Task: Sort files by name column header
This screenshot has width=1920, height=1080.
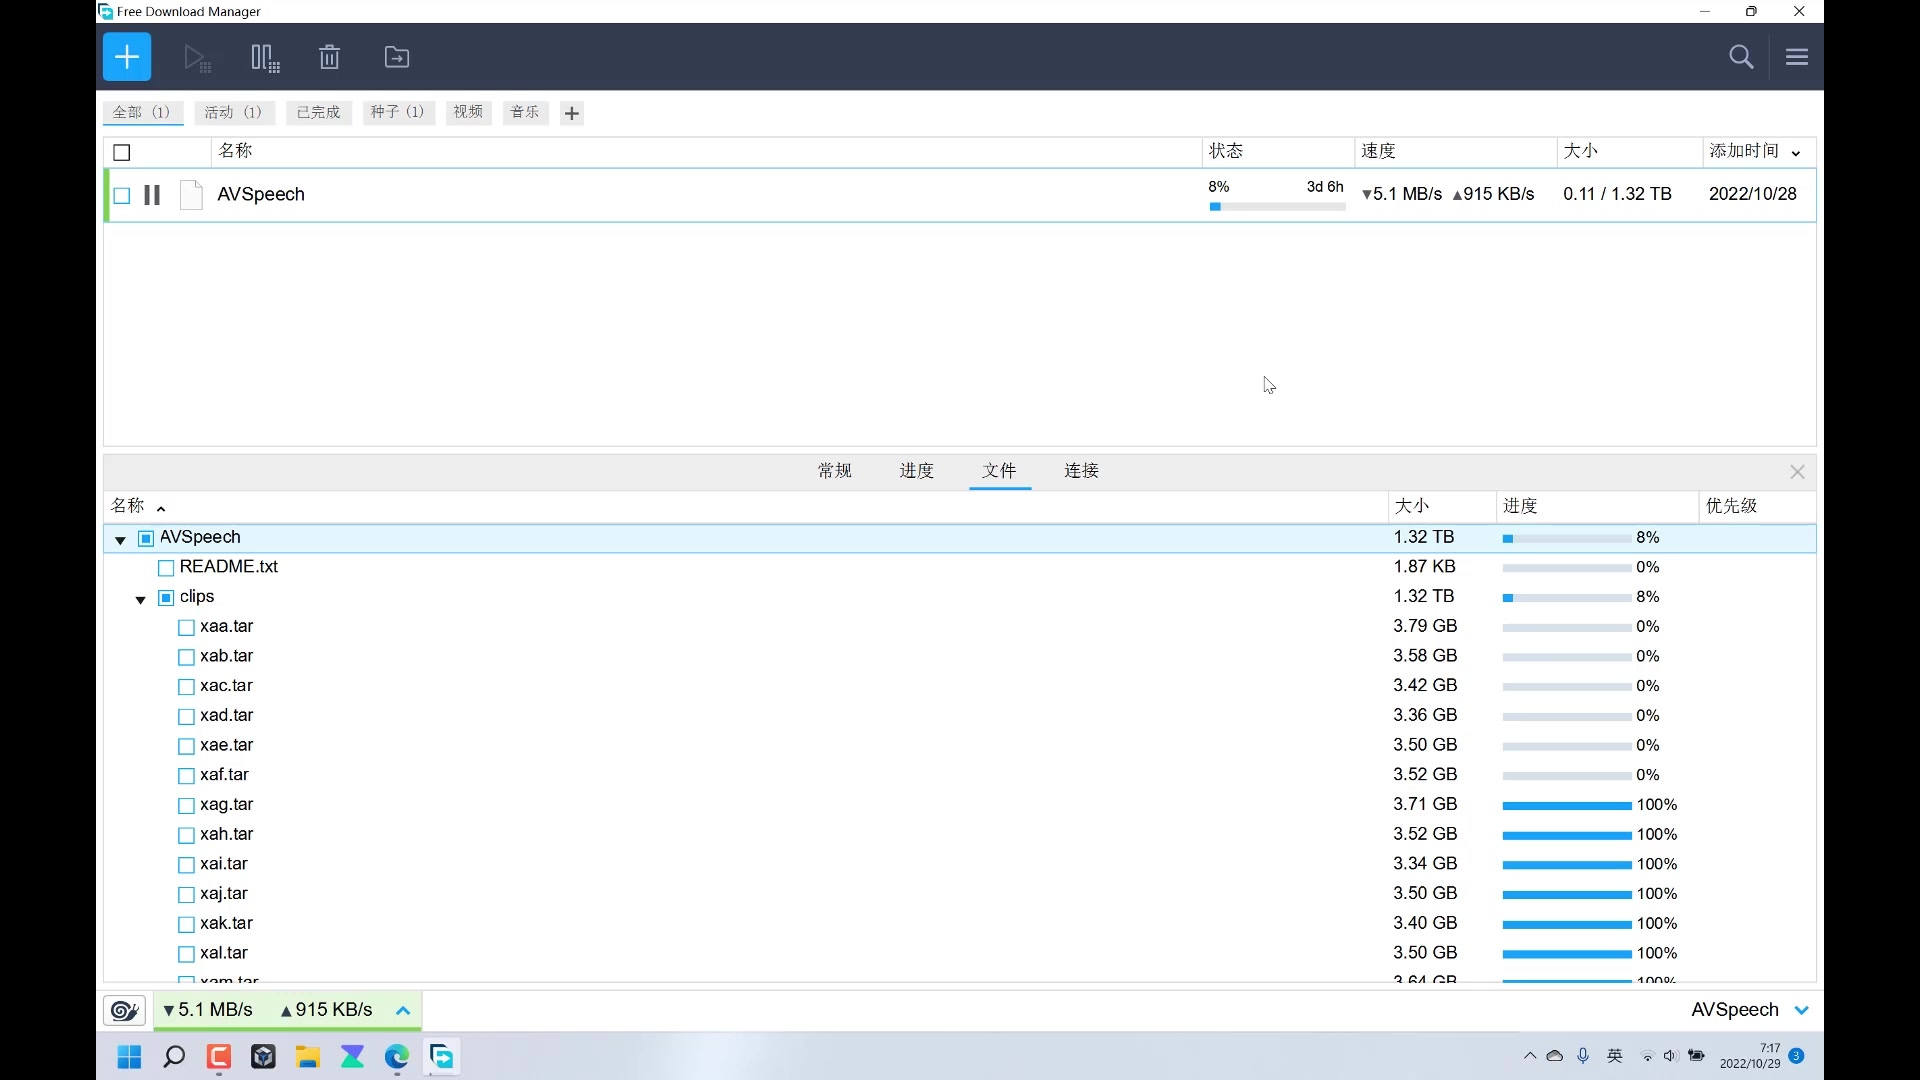Action: click(x=745, y=506)
